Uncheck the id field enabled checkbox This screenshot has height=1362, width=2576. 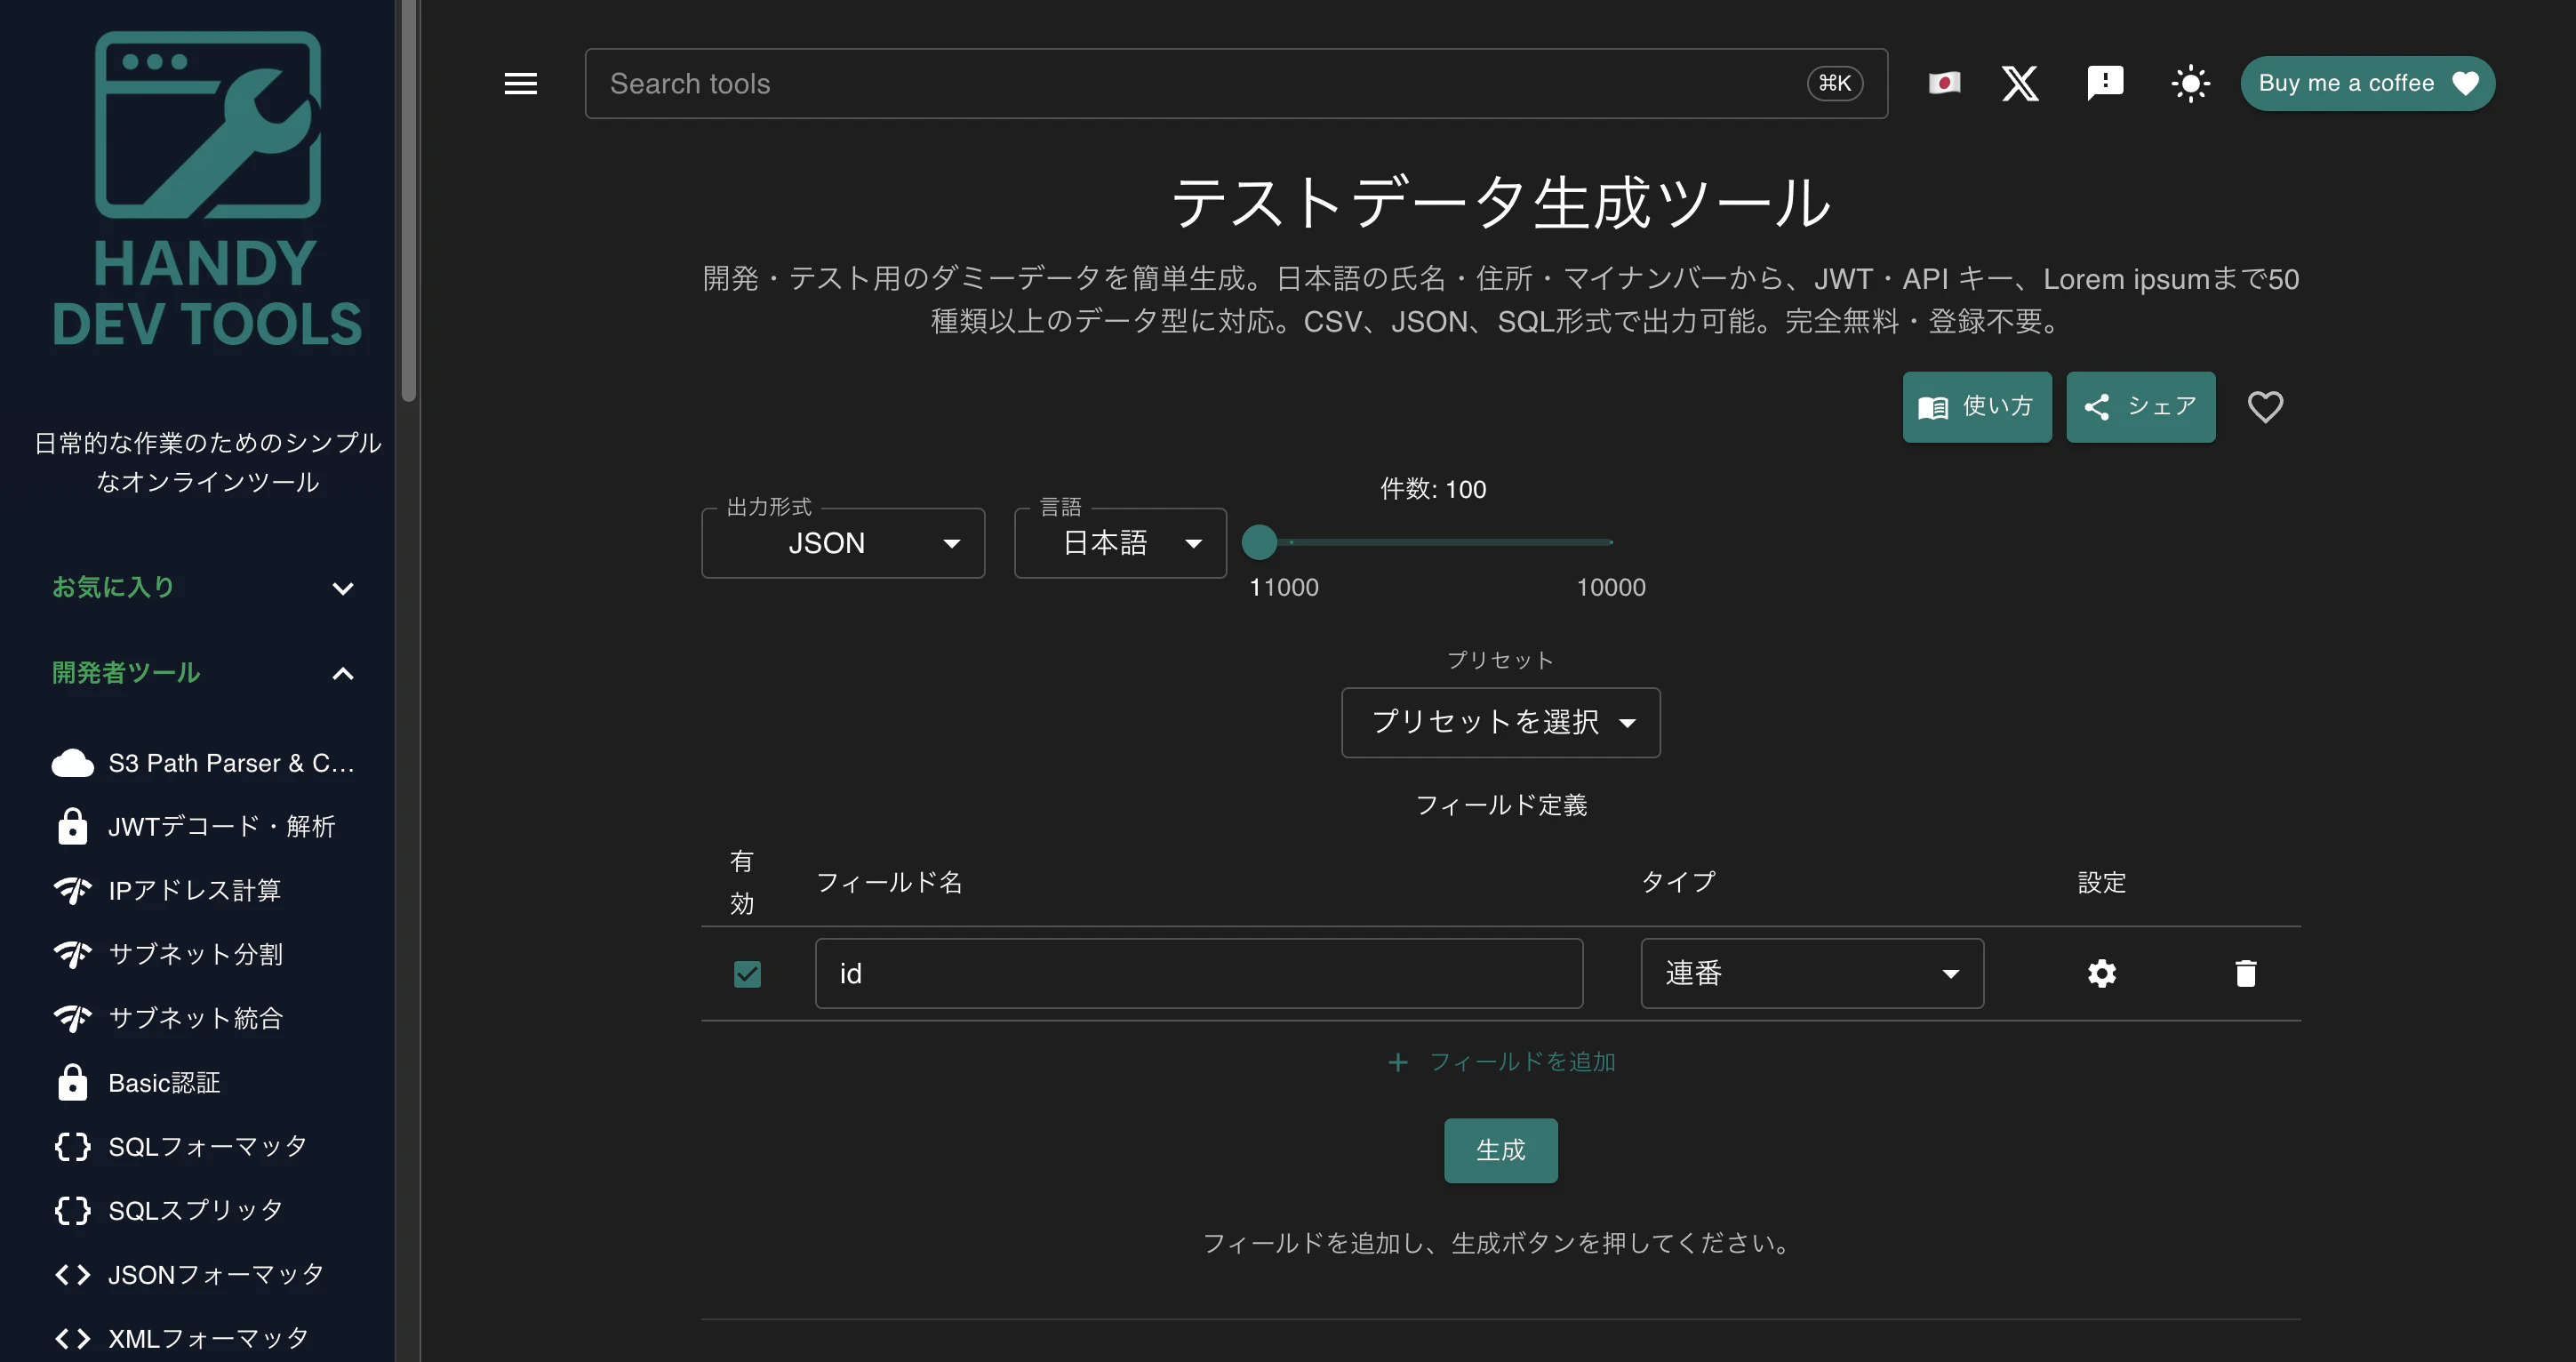click(747, 974)
